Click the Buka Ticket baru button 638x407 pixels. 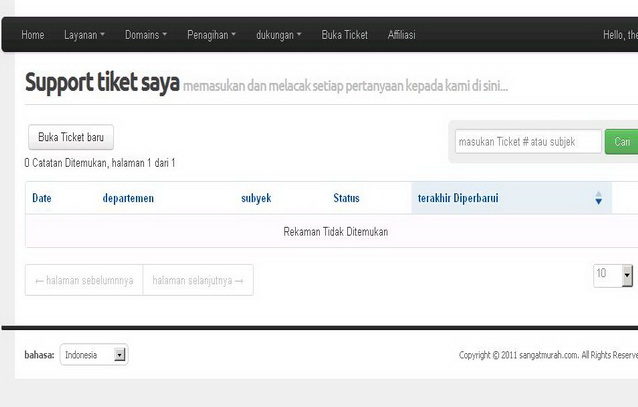point(71,137)
